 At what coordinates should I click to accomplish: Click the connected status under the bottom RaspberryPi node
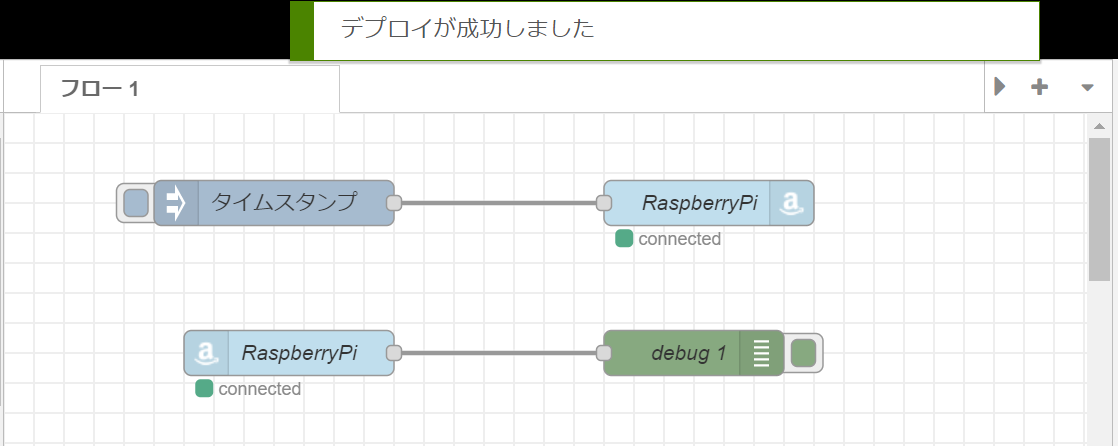(x=260, y=390)
